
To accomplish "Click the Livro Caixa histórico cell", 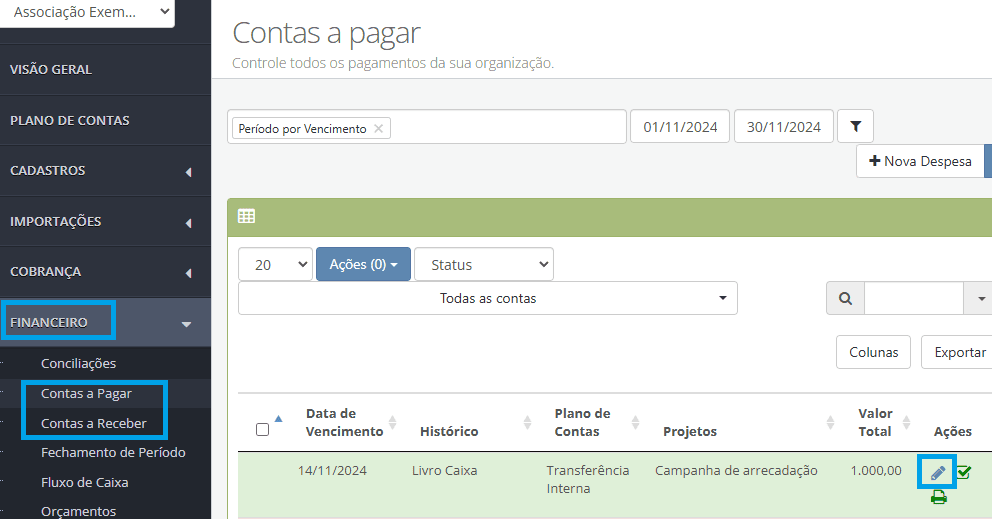I will point(444,471).
